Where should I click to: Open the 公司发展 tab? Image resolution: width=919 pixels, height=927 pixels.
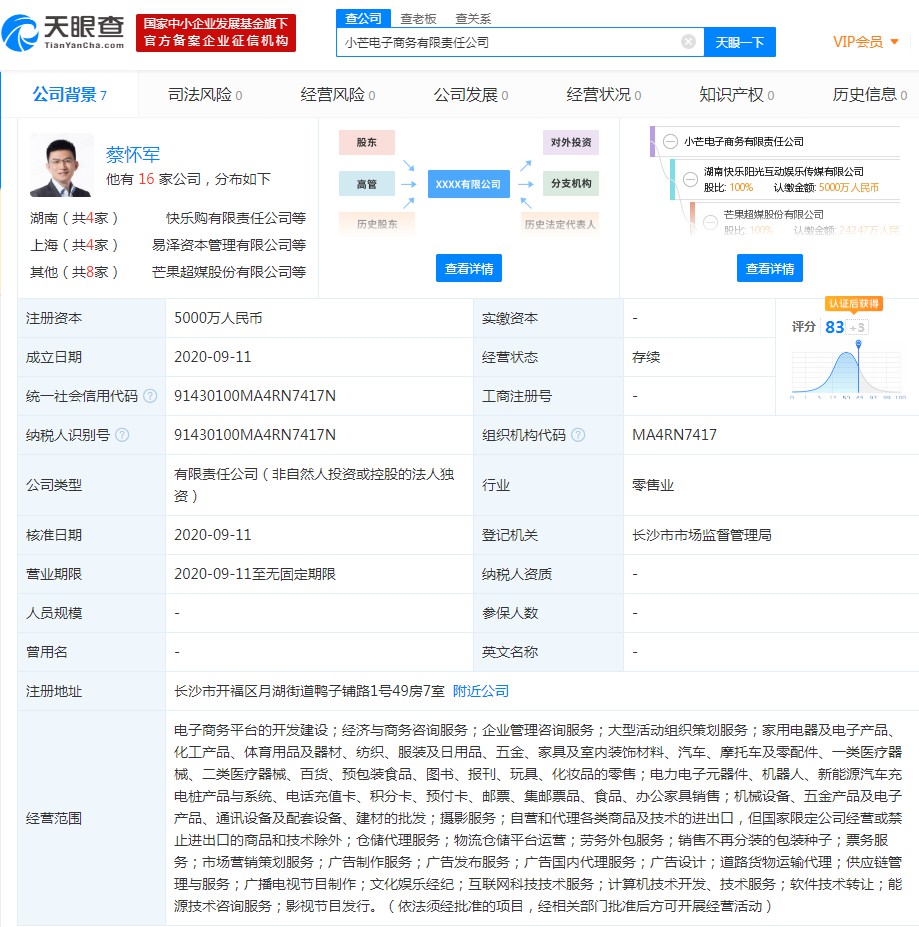(x=471, y=95)
